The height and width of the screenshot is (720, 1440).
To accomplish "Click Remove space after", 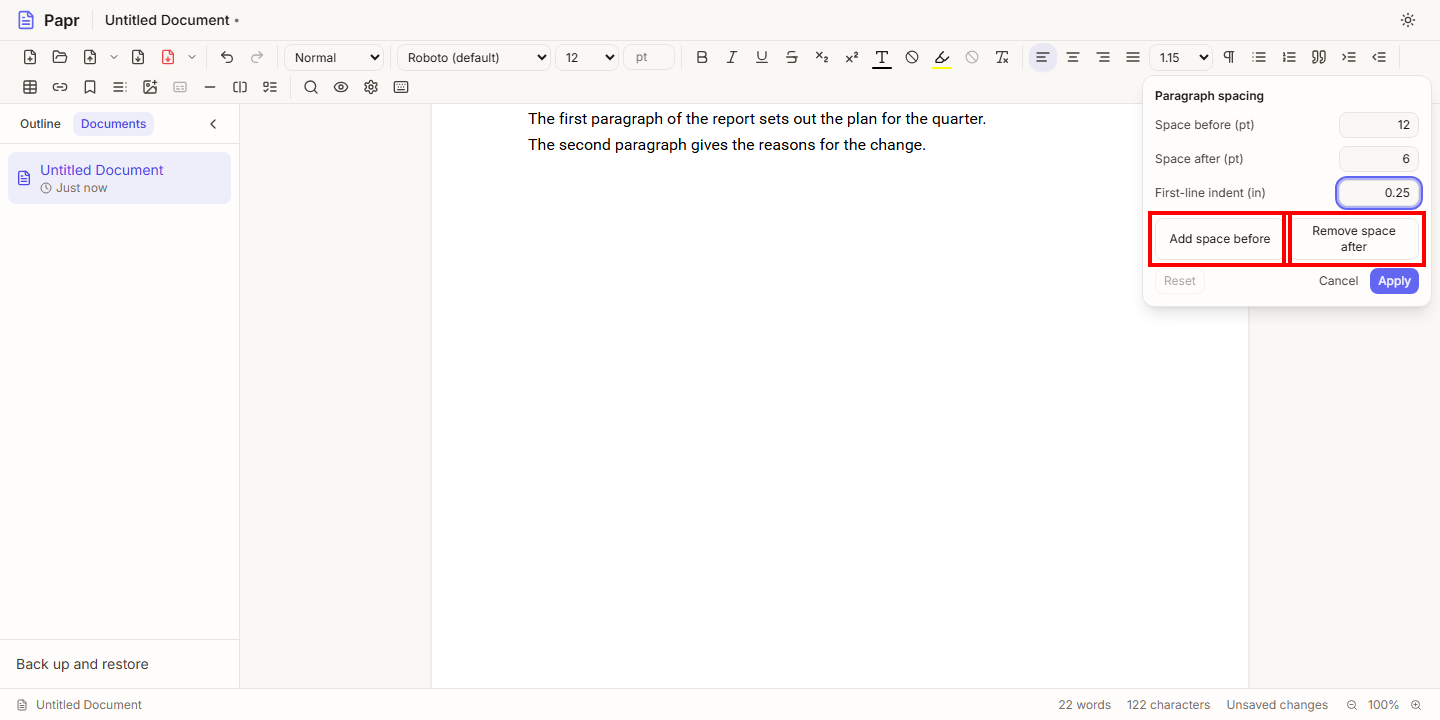I will [x=1354, y=239].
